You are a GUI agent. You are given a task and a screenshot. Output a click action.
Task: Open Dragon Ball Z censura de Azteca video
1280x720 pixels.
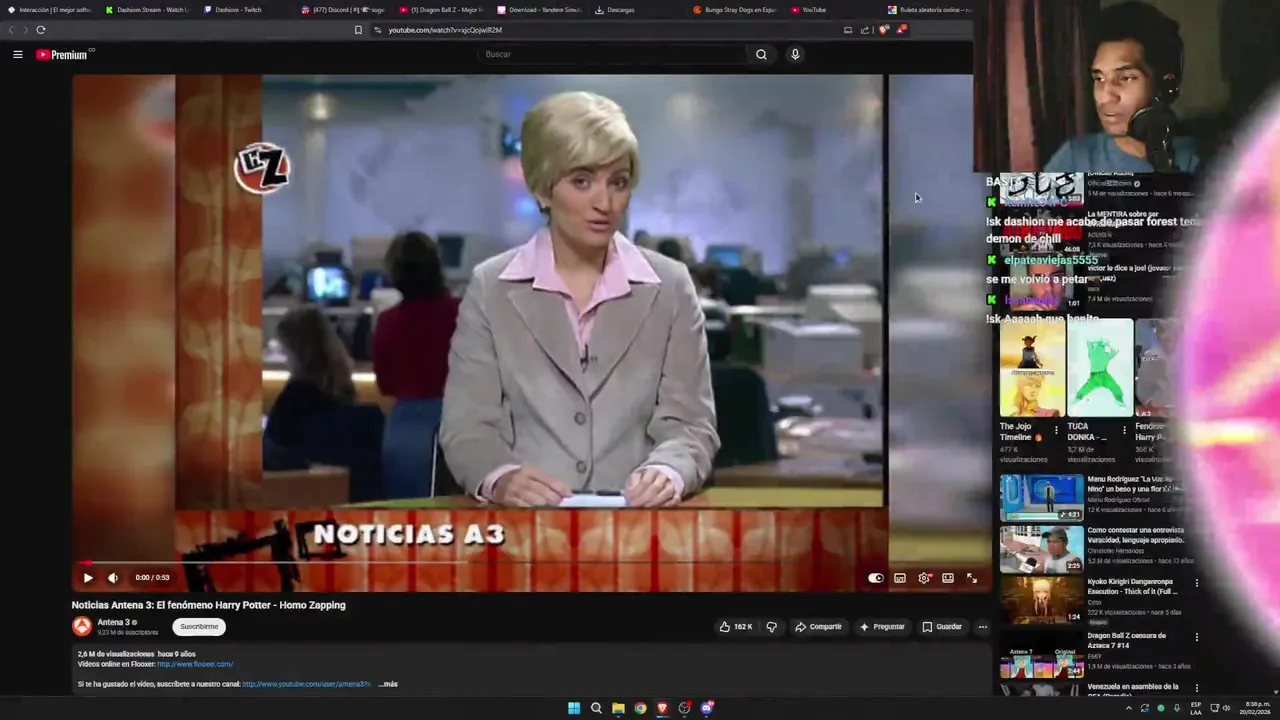pyautogui.click(x=1042, y=655)
